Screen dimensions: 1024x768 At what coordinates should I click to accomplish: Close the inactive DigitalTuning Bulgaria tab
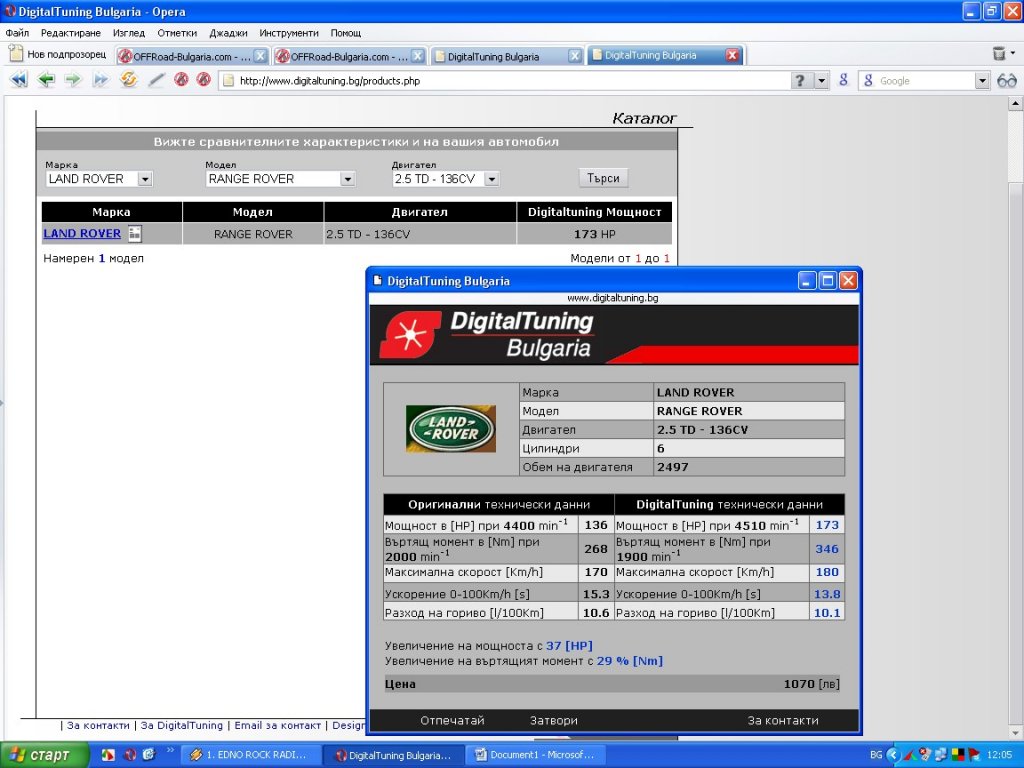(x=575, y=56)
